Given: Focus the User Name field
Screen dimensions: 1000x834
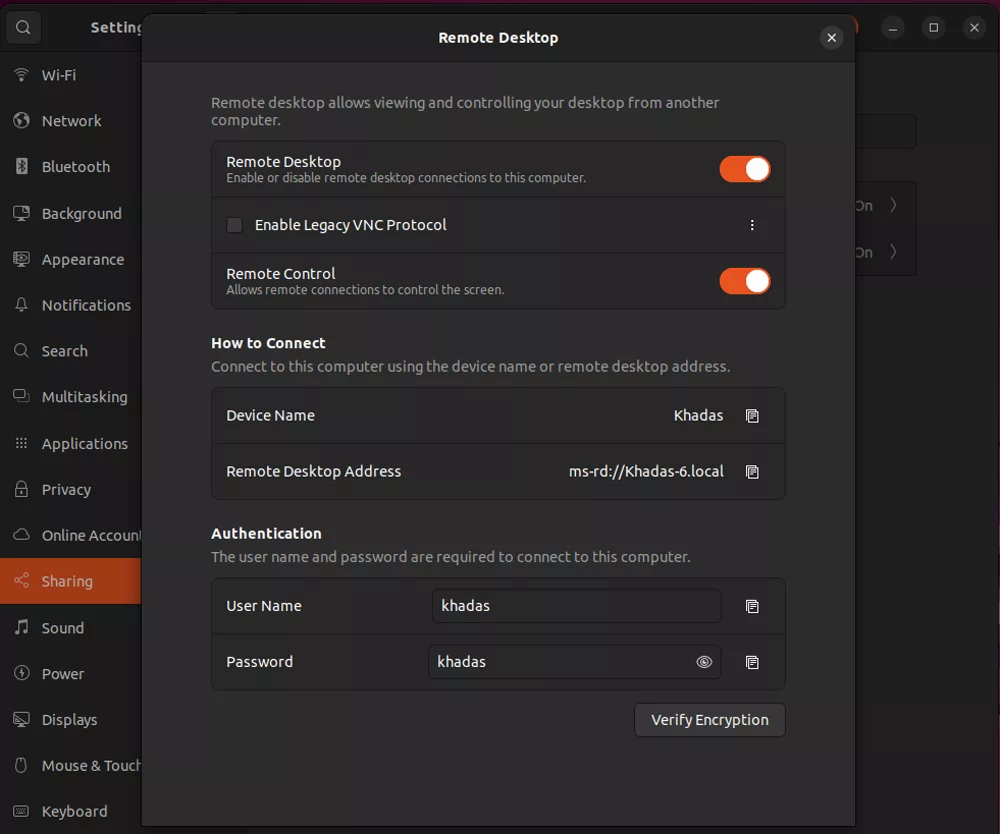Looking at the screenshot, I should pos(577,606).
